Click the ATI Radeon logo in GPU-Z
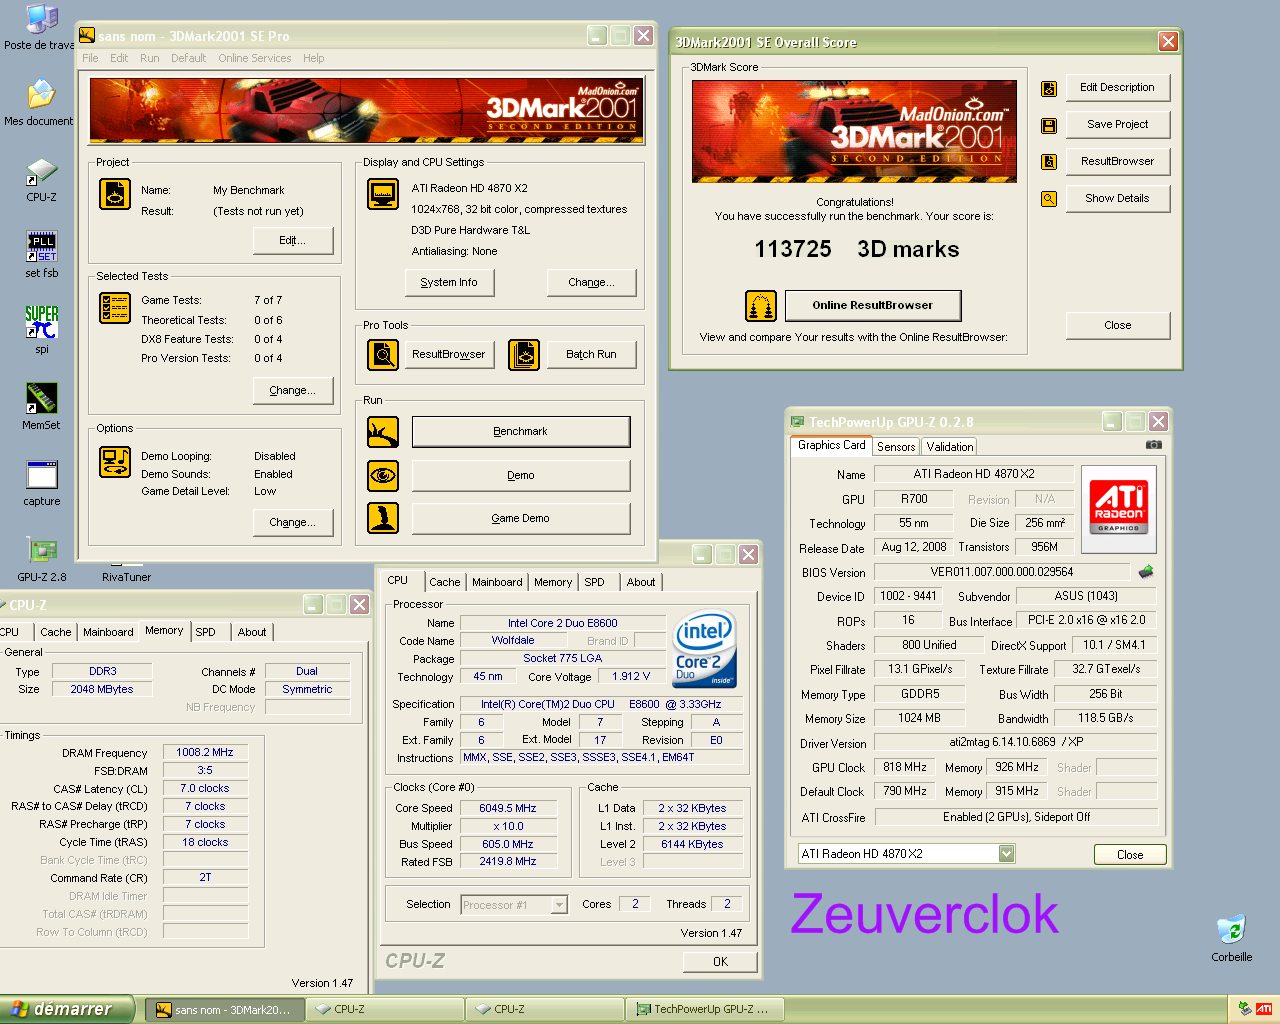Screen dimensions: 1280x1024 tap(1120, 508)
